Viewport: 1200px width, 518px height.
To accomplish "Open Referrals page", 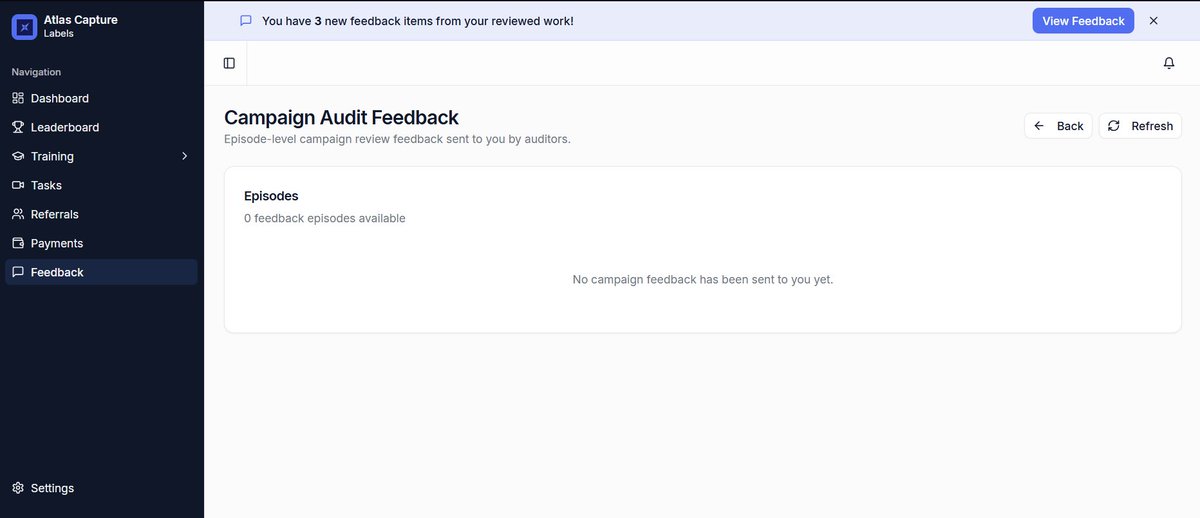I will 55,214.
